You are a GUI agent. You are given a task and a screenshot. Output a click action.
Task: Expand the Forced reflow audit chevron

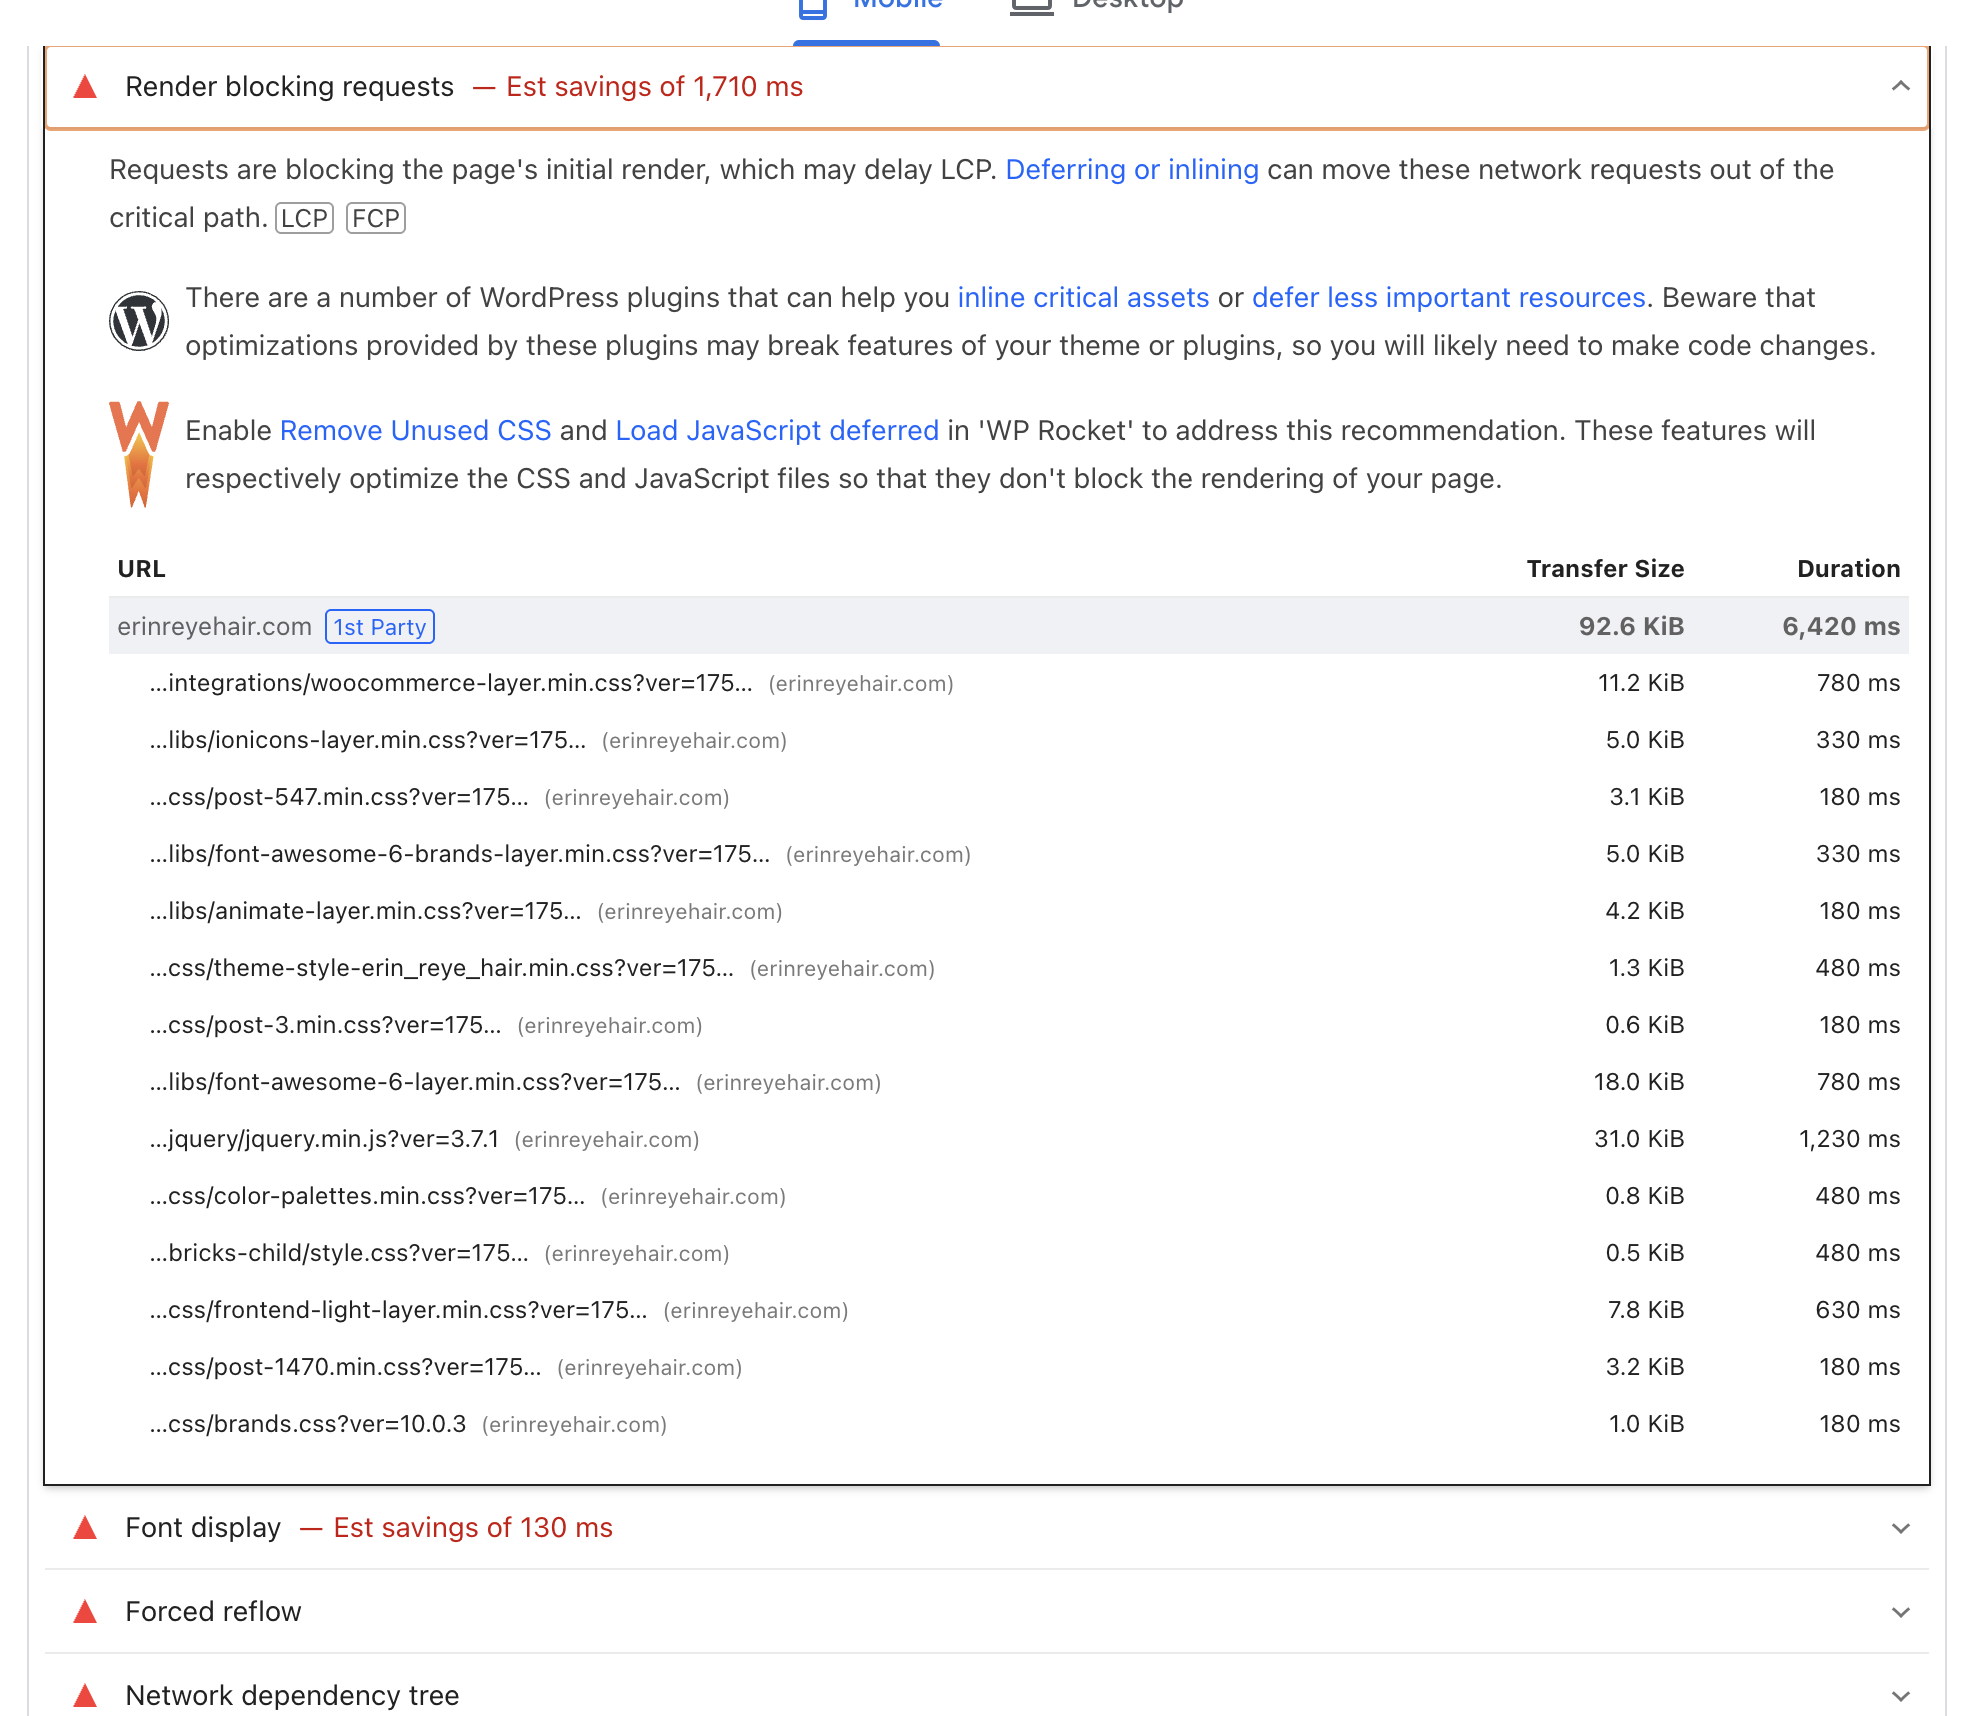1901,1612
